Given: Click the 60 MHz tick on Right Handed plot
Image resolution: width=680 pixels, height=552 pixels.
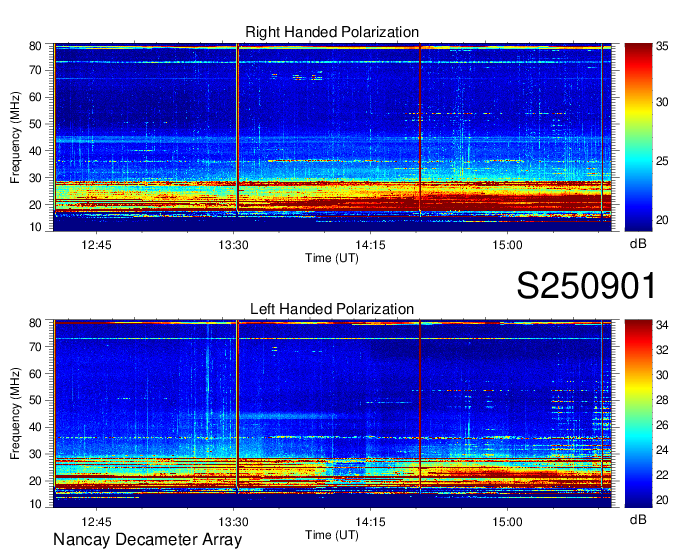Looking at the screenshot, I should [35, 97].
